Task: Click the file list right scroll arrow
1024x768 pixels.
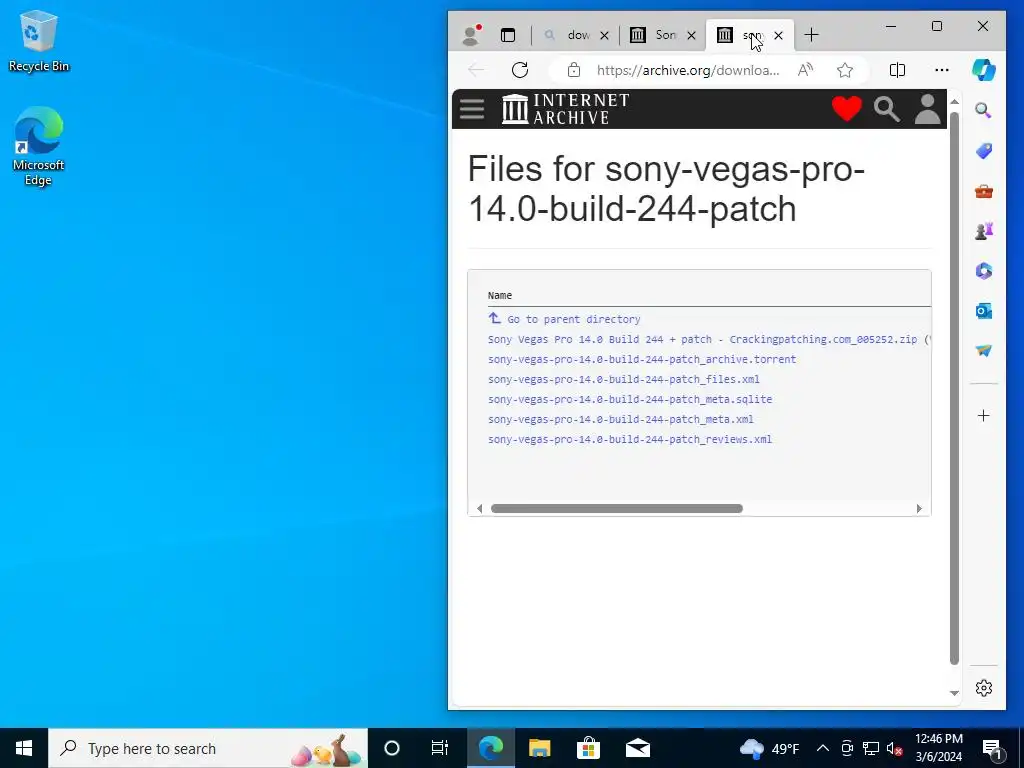Action: (919, 508)
